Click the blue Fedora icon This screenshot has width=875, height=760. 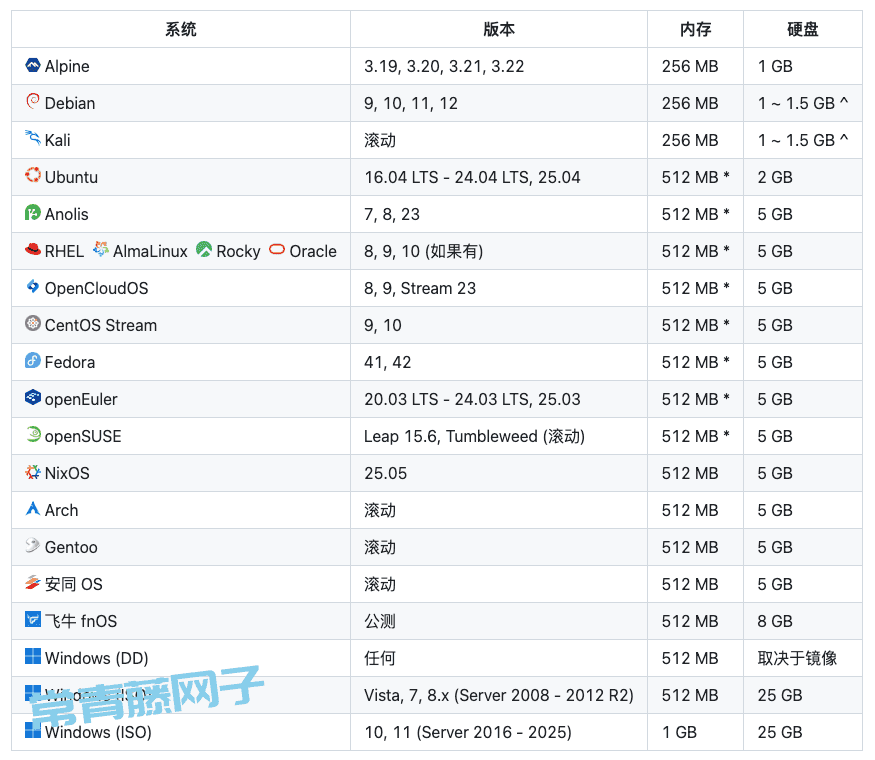pyautogui.click(x=33, y=360)
